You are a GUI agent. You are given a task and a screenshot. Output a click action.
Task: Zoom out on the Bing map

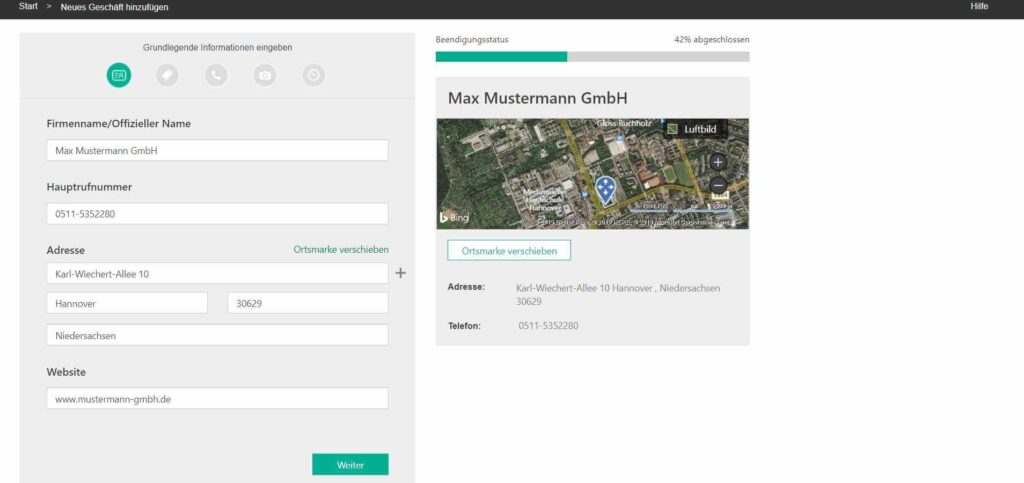[x=718, y=185]
